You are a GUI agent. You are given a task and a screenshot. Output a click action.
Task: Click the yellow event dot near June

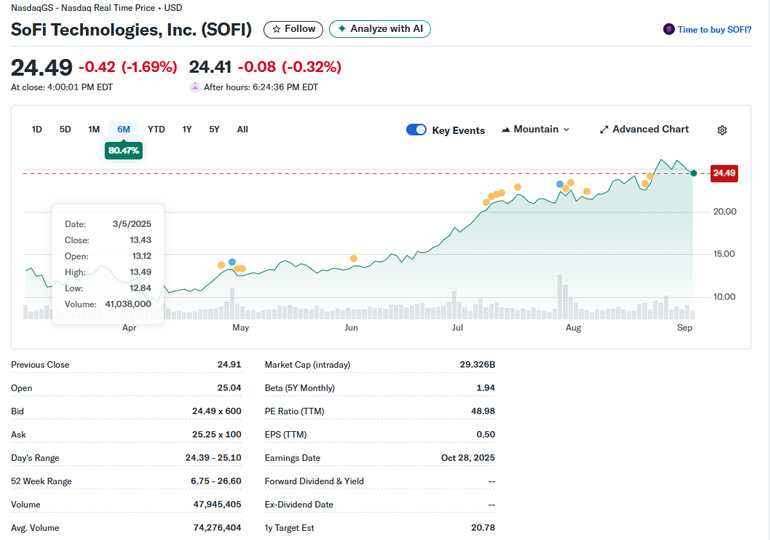[354, 258]
